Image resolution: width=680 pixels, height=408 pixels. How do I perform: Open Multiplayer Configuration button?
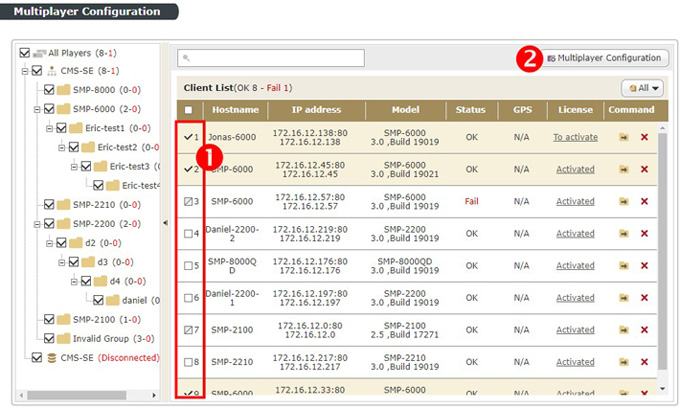(x=604, y=58)
